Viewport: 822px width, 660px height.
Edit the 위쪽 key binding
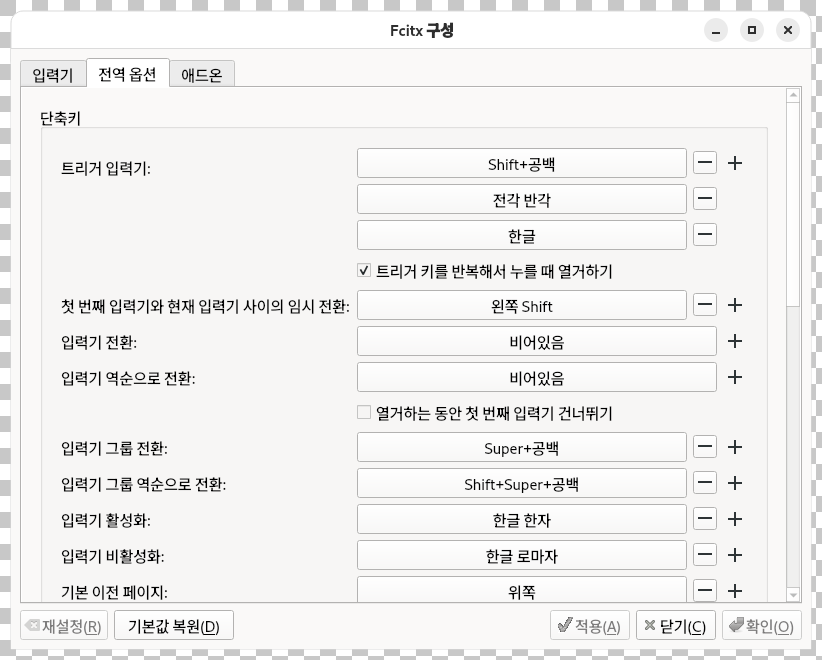coord(522,589)
